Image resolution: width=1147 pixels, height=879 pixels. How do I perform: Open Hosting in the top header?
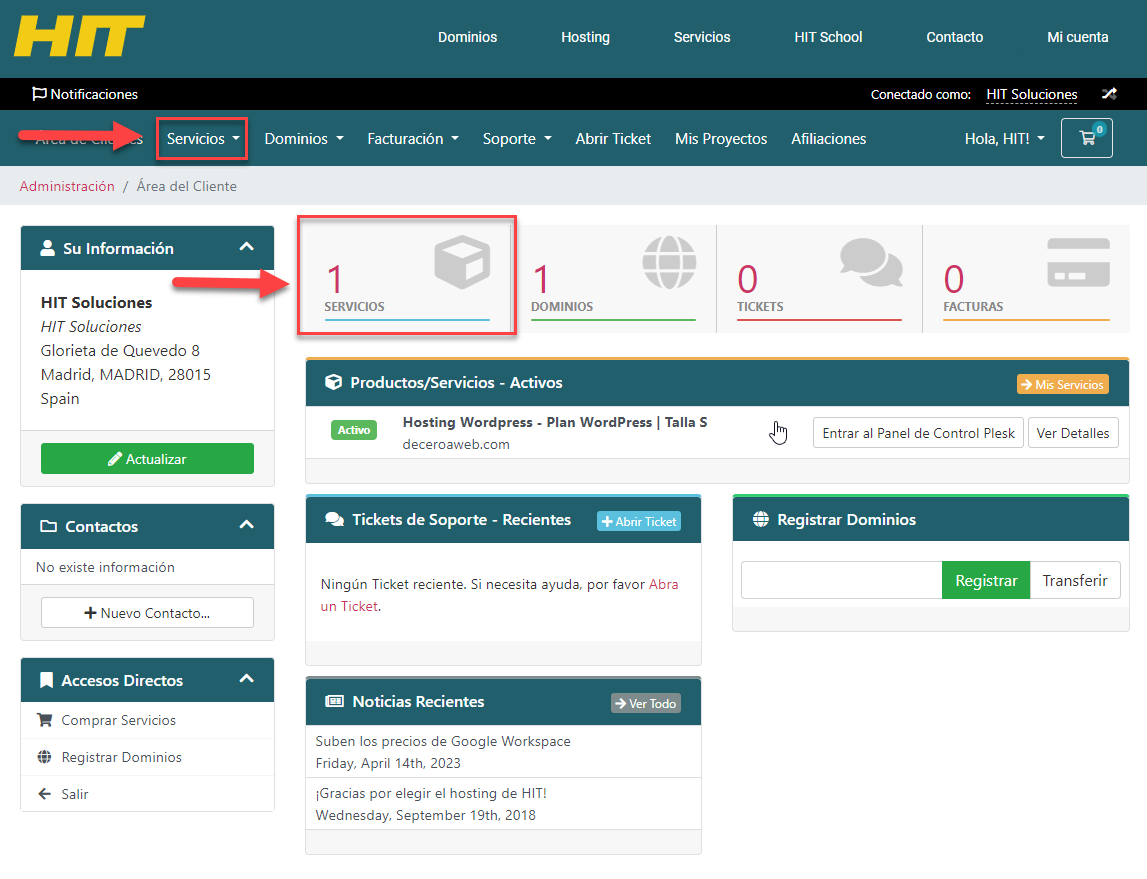[x=585, y=37]
